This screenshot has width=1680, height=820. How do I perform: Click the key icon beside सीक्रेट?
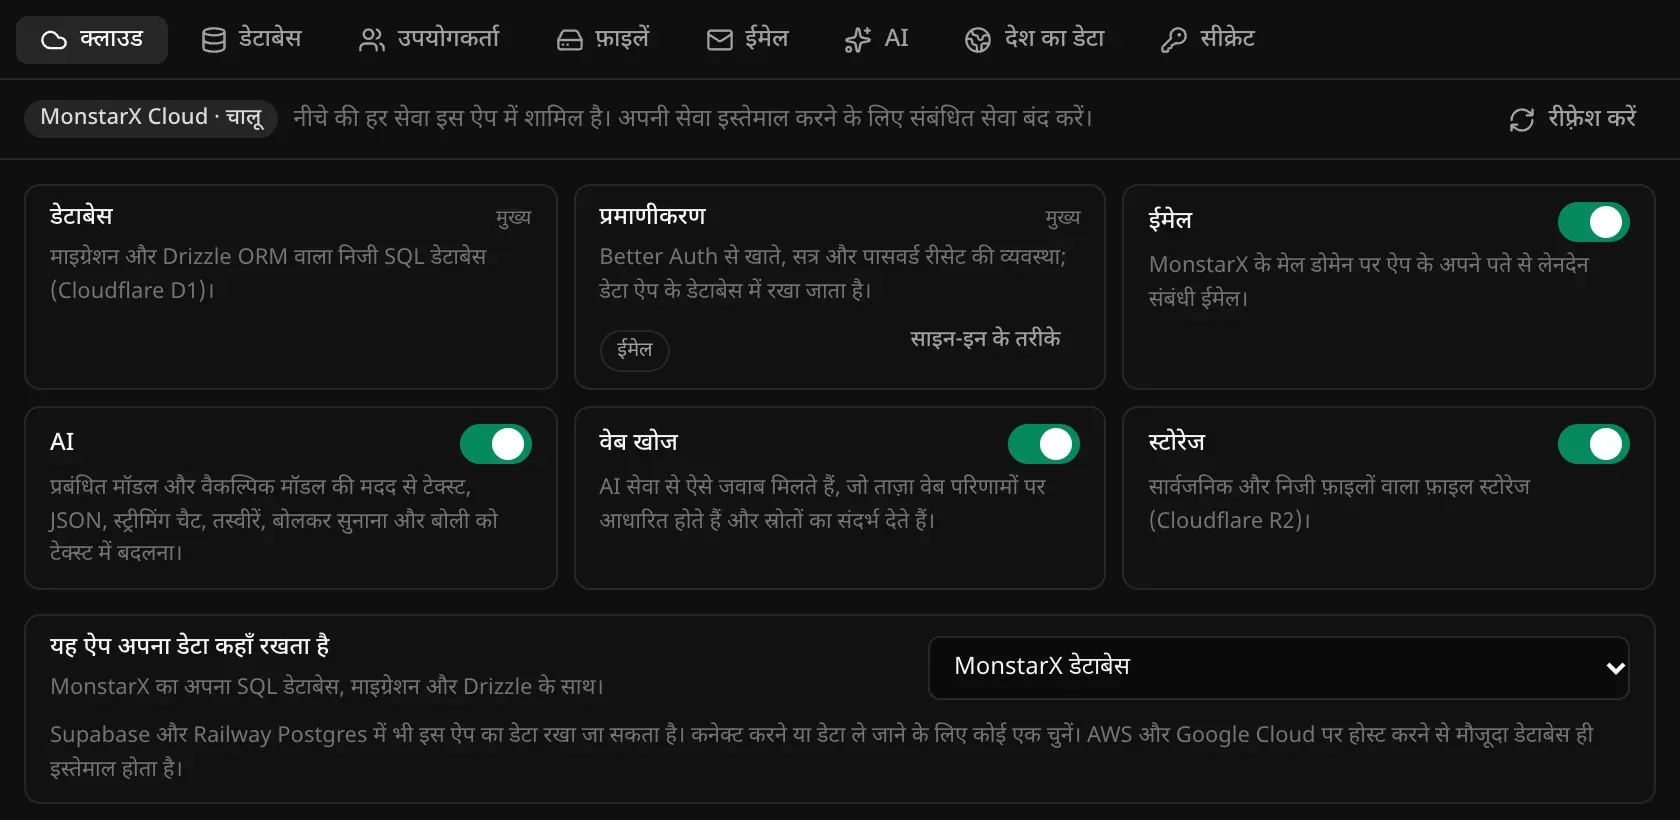click(x=1174, y=40)
